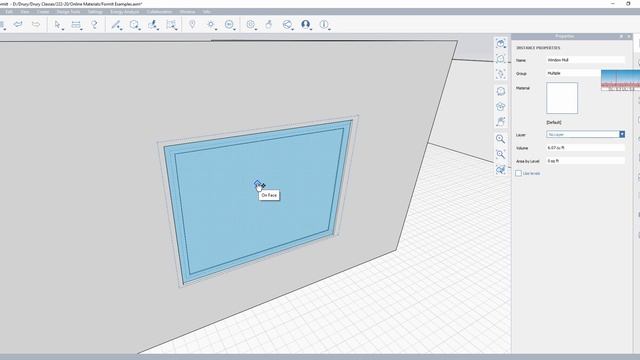Click the Undo arrow icon
This screenshot has width=640, height=360.
[x=18, y=24]
